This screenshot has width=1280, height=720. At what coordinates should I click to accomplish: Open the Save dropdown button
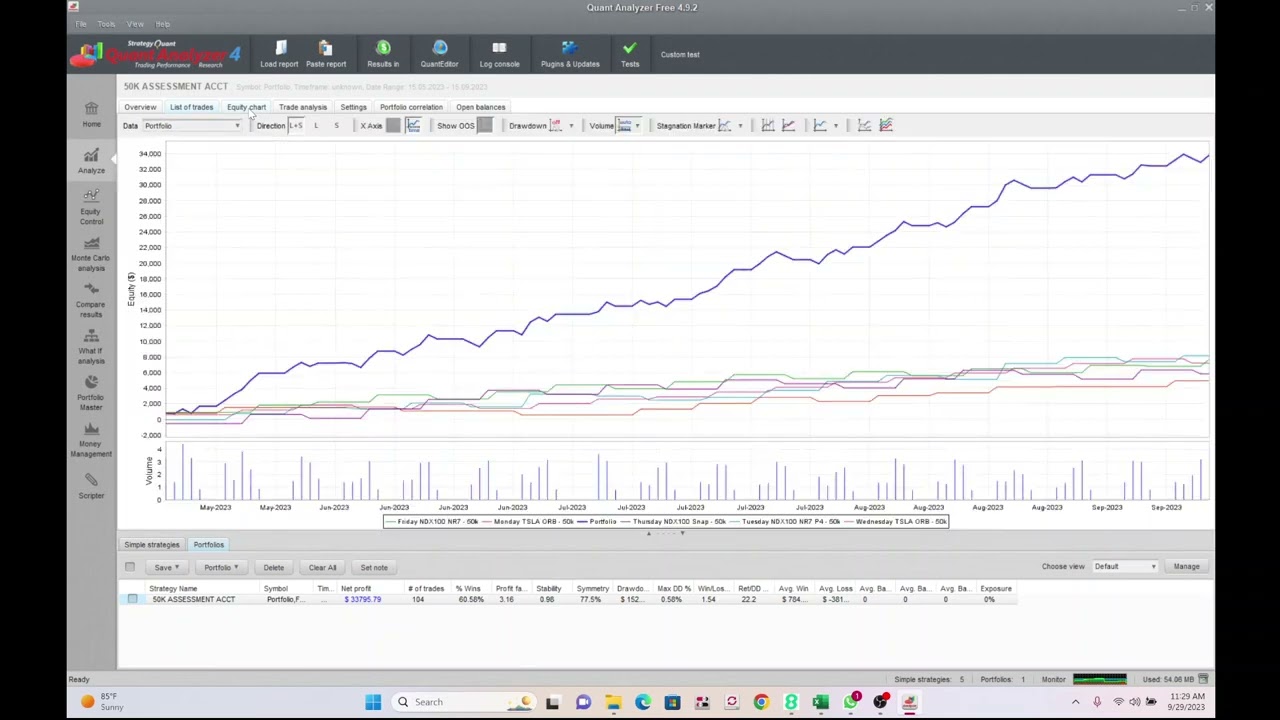(x=165, y=567)
